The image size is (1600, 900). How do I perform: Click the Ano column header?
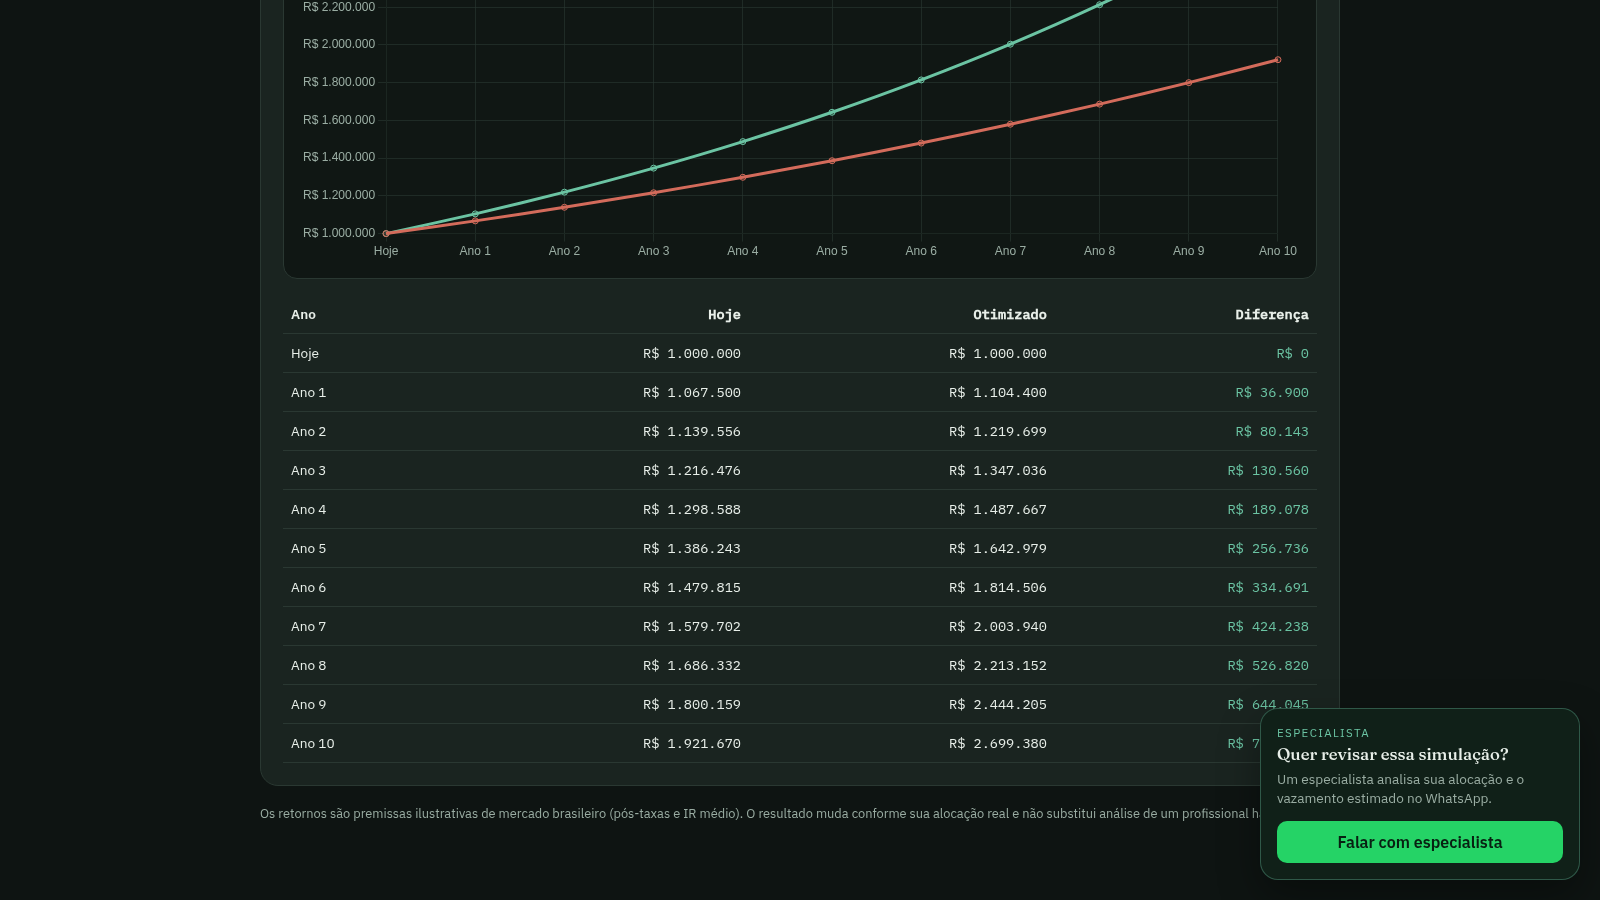click(303, 314)
